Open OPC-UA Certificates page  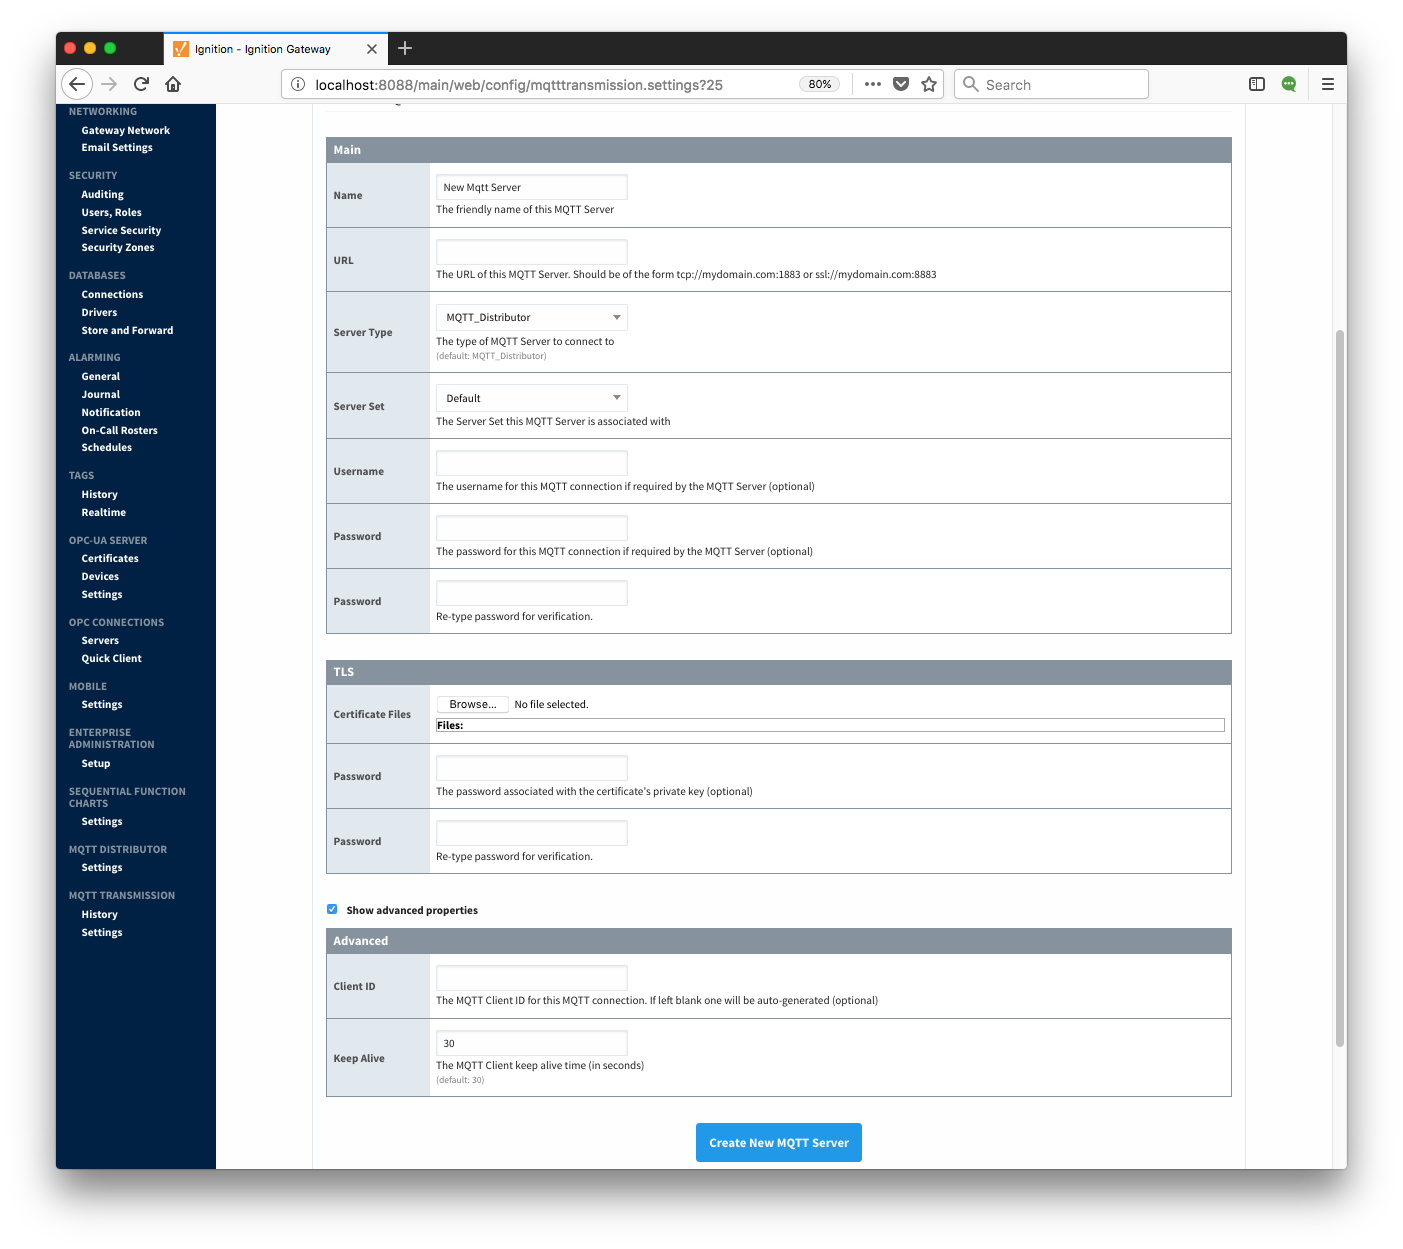110,558
